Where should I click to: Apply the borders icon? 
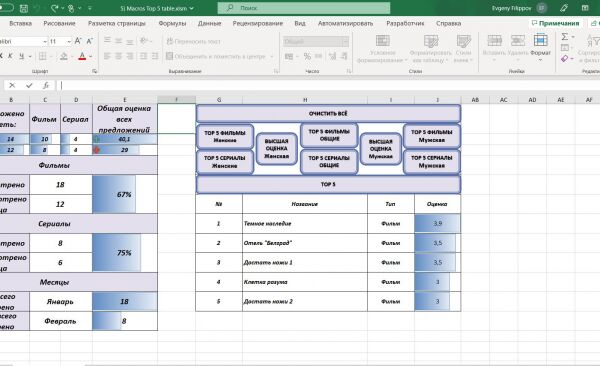coord(42,56)
